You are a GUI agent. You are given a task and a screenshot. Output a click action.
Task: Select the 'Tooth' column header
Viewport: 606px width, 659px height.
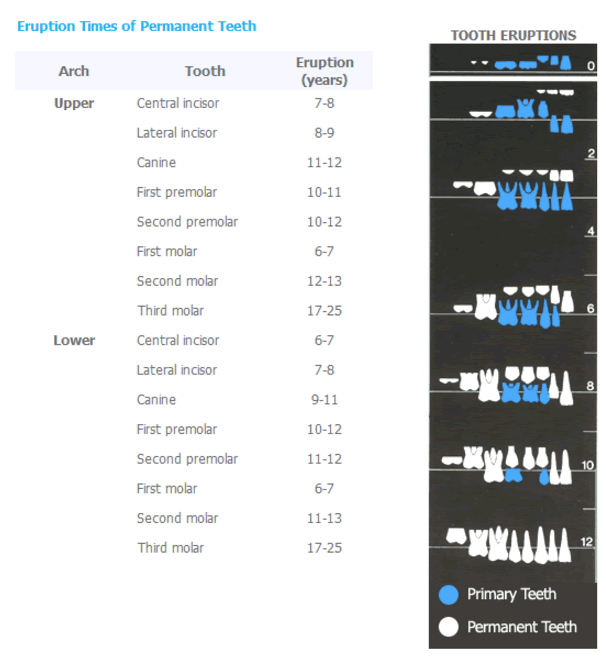(205, 71)
